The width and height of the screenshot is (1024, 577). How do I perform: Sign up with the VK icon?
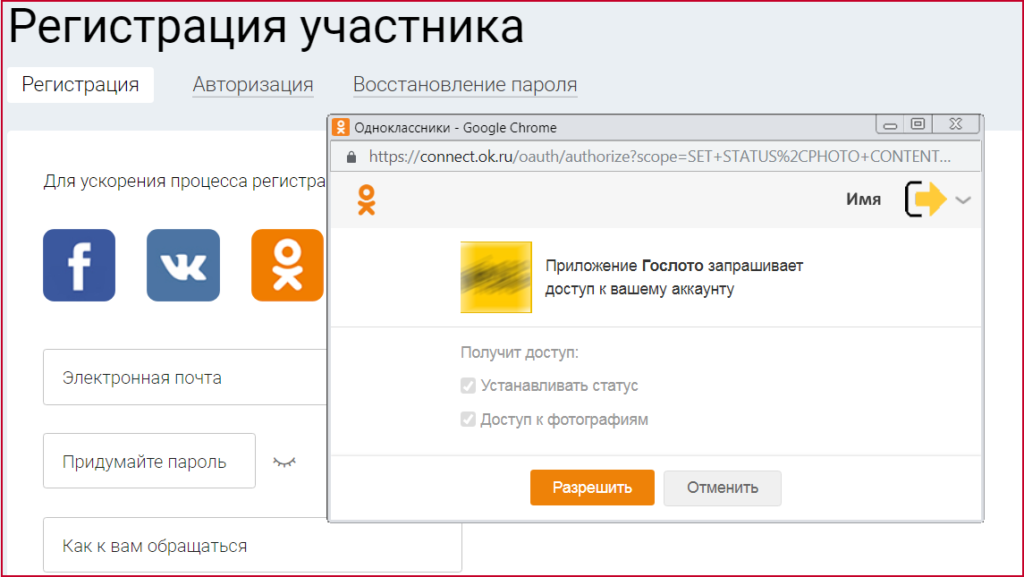tap(183, 265)
